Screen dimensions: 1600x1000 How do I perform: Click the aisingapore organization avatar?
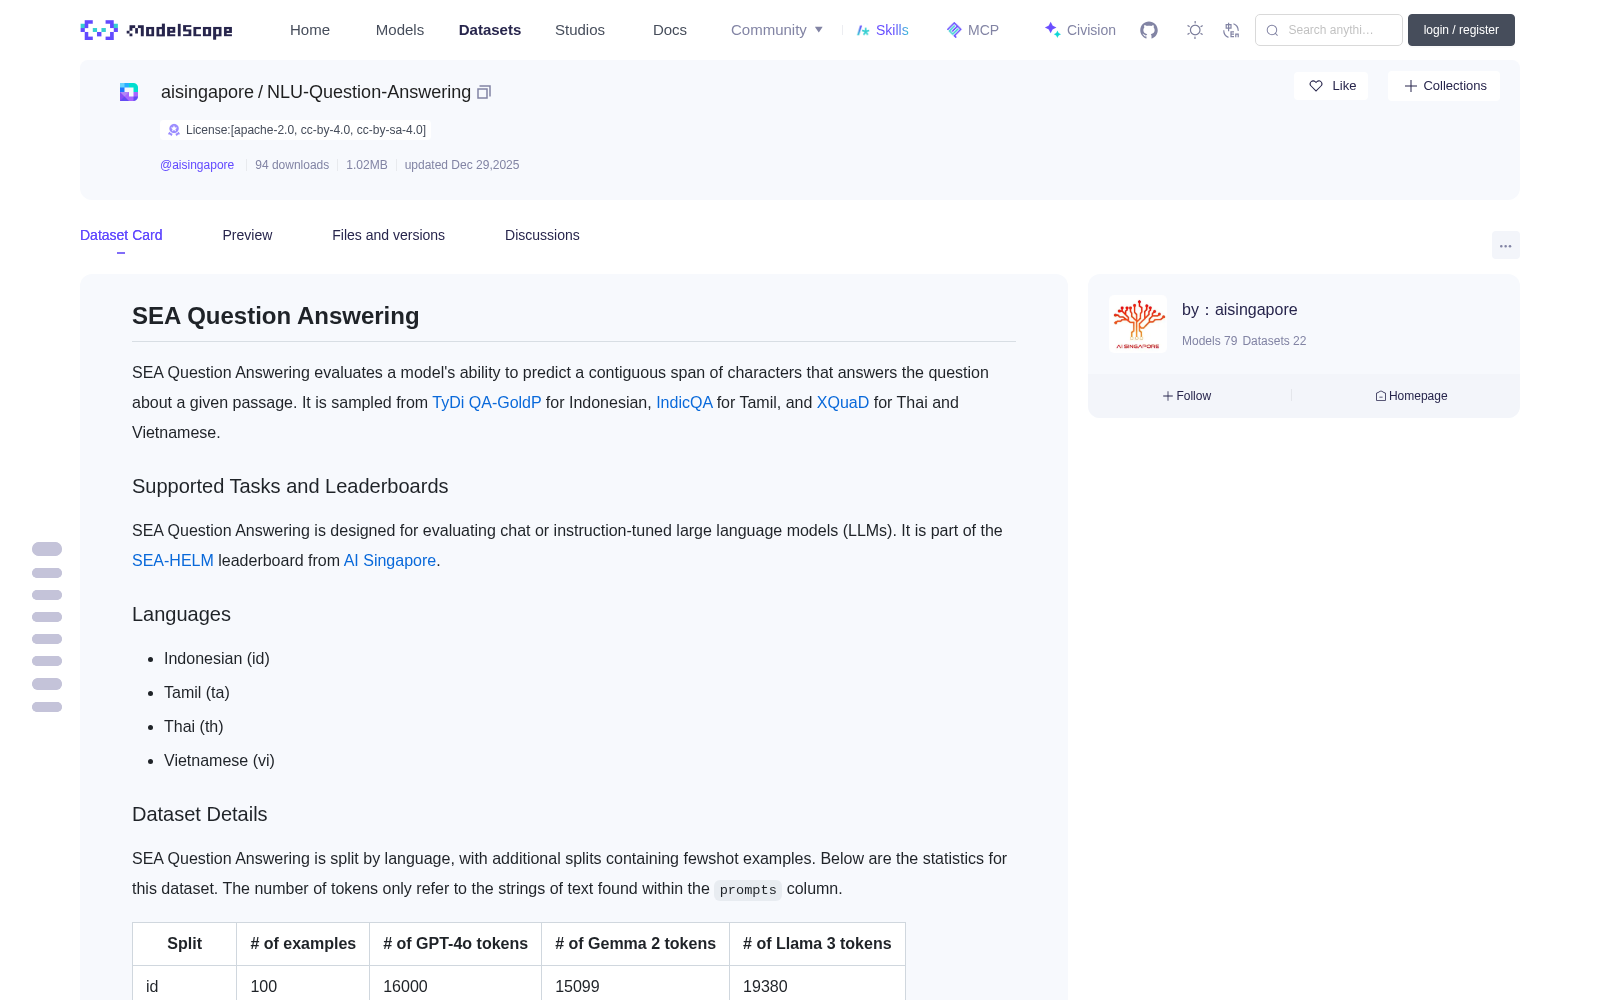click(x=1138, y=324)
